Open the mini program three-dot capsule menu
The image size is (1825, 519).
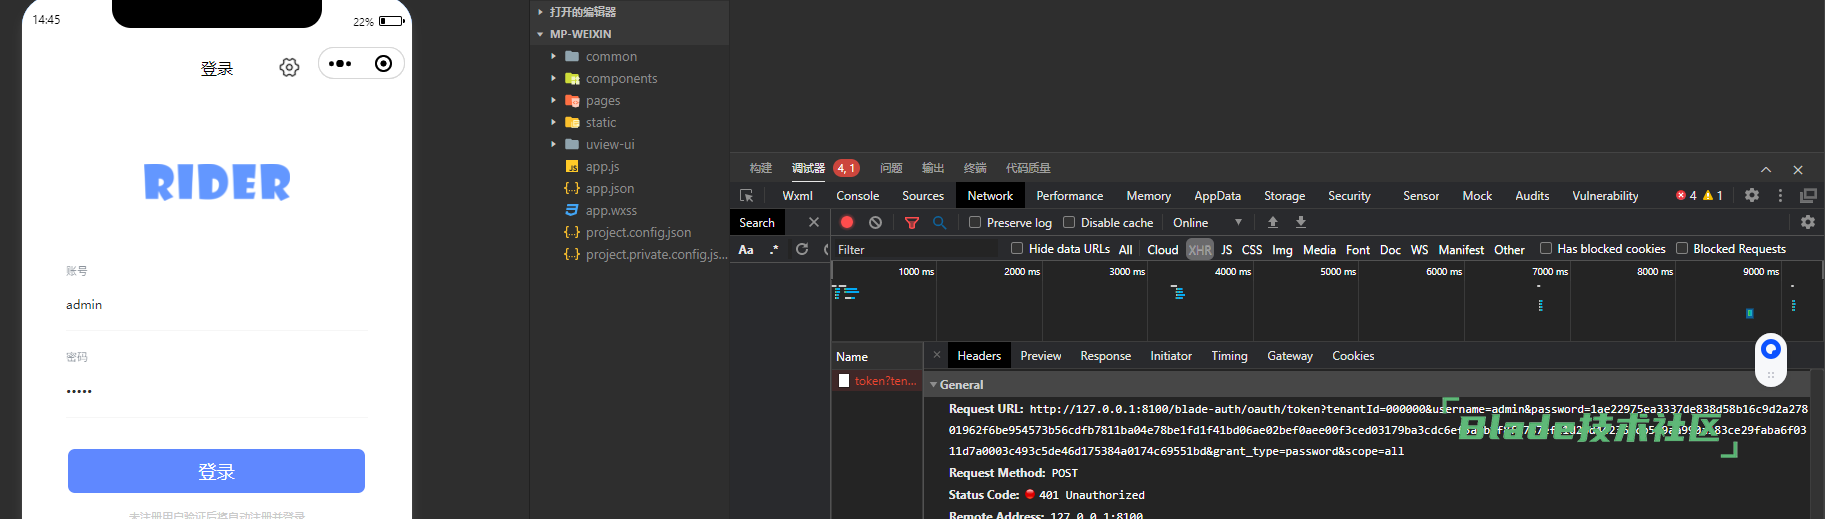(340, 64)
